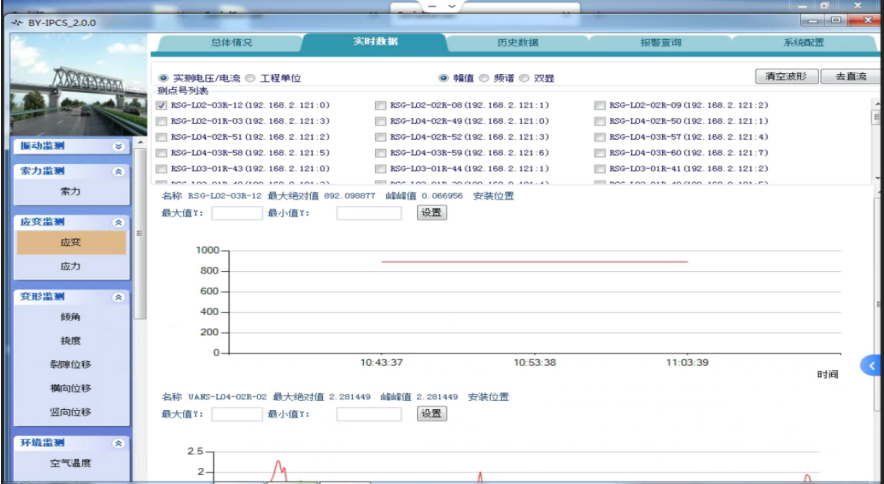The image size is (884, 484).
Task: Select the 频谱 radio option
Action: click(x=484, y=77)
